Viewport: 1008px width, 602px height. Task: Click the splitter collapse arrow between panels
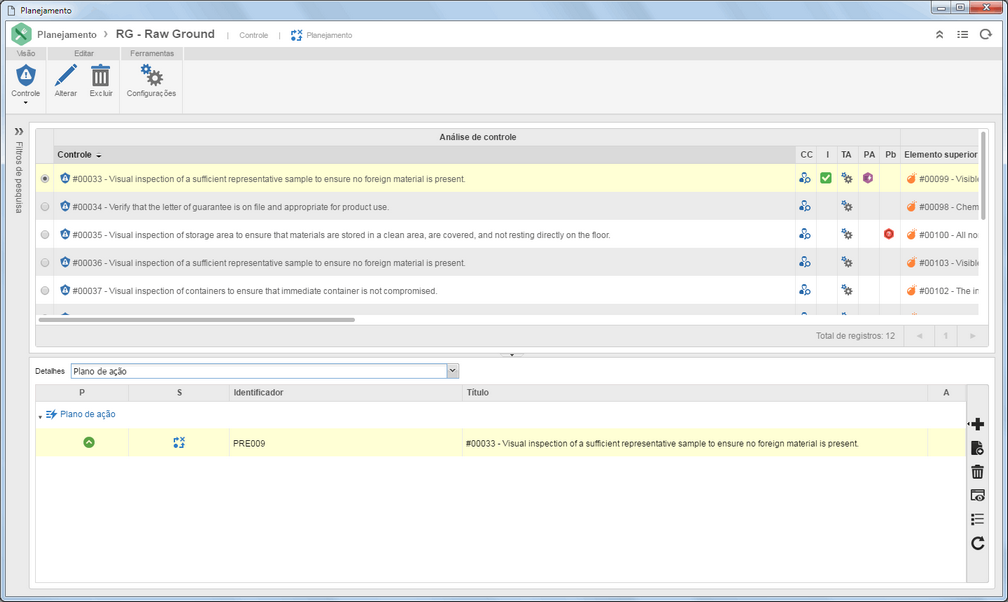tap(512, 354)
